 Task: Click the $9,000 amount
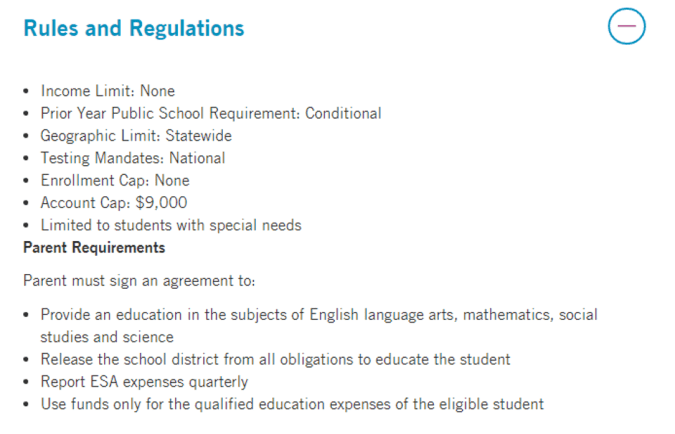(x=160, y=203)
